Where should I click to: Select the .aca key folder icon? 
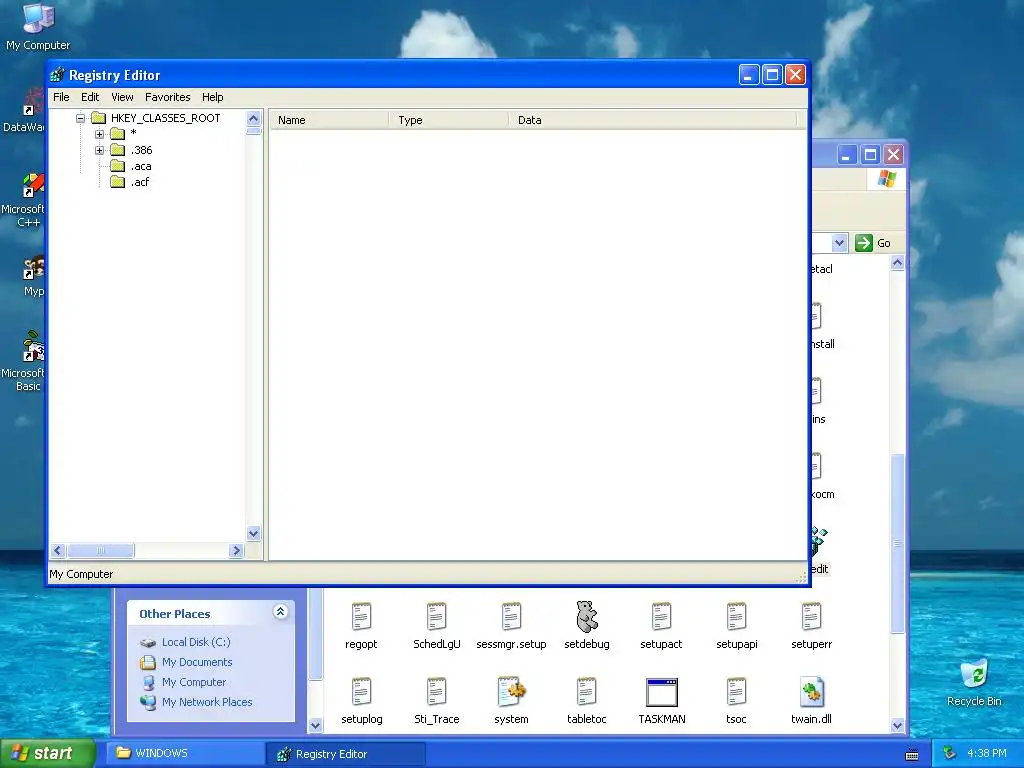click(x=118, y=166)
